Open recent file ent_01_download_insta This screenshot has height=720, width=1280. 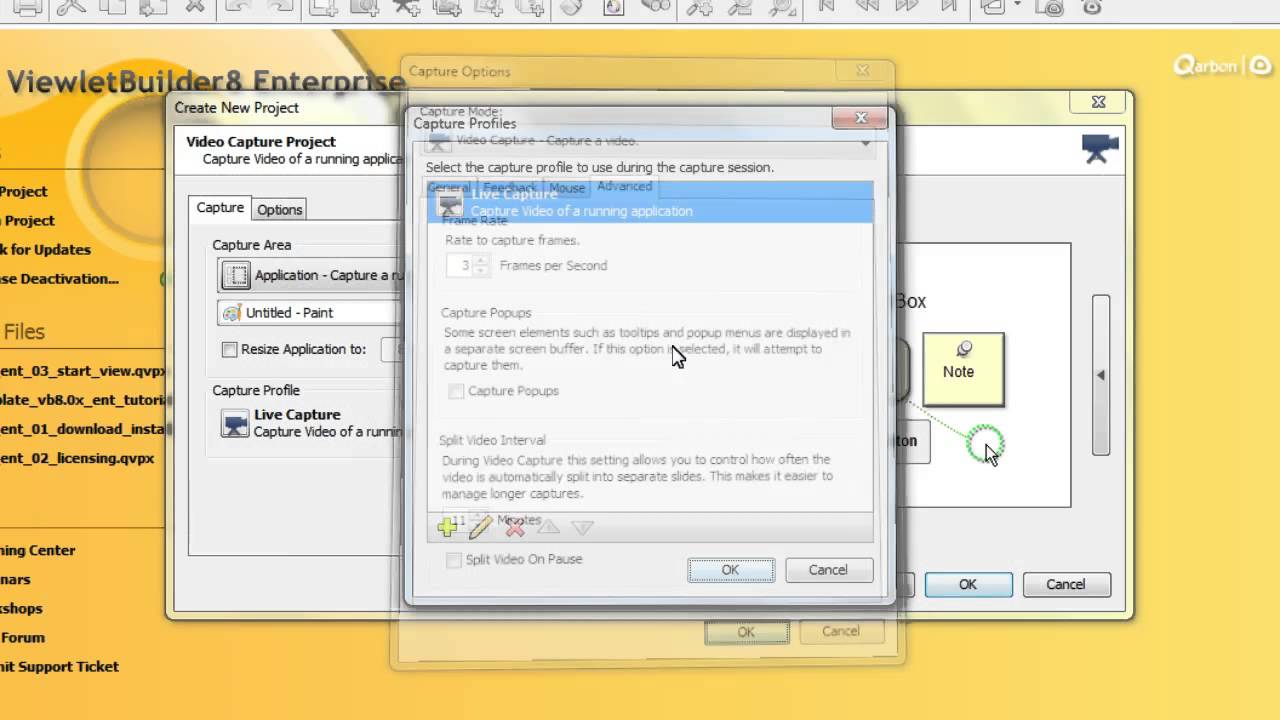tap(82, 429)
